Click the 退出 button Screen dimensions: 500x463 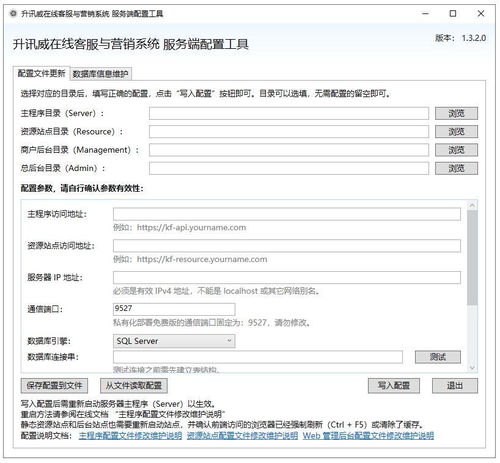pos(455,386)
